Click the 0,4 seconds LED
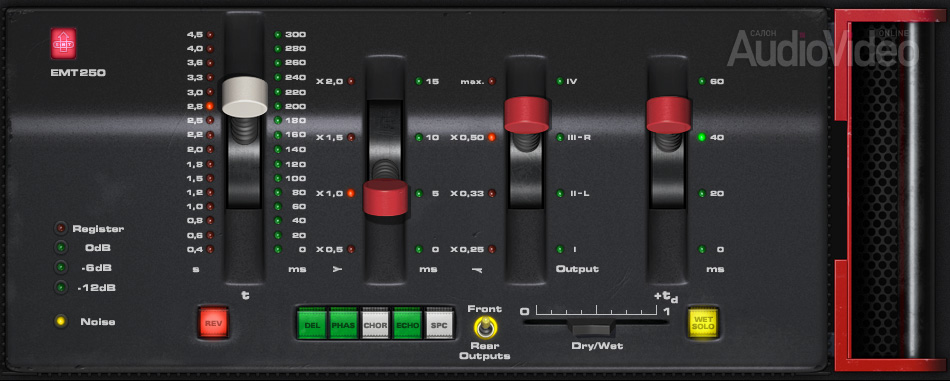The image size is (950, 381). point(210,249)
